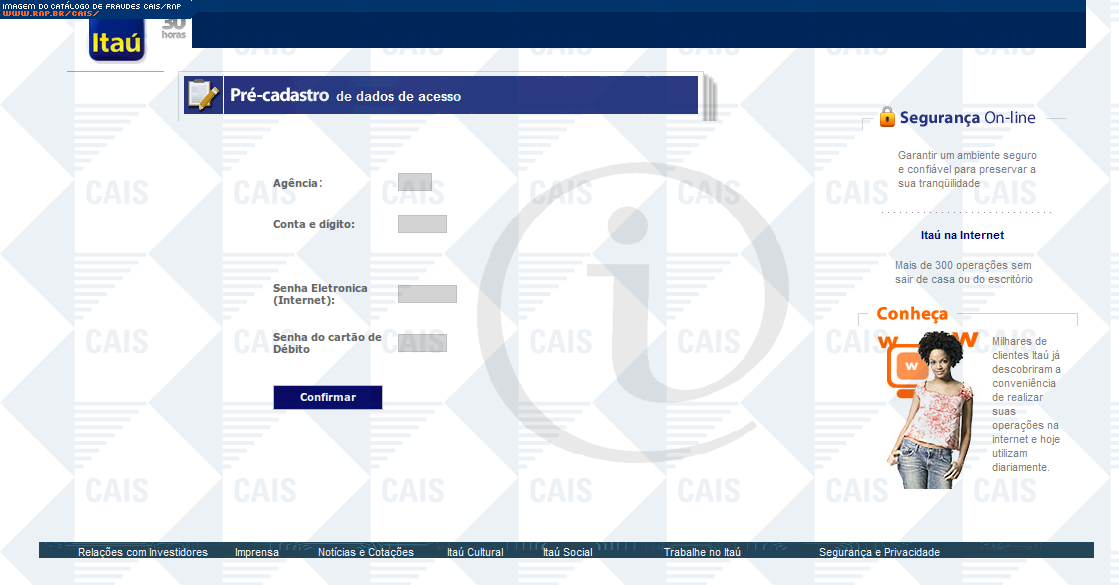Go to the Imprensa footer item
This screenshot has height=585, width=1119.
257,552
